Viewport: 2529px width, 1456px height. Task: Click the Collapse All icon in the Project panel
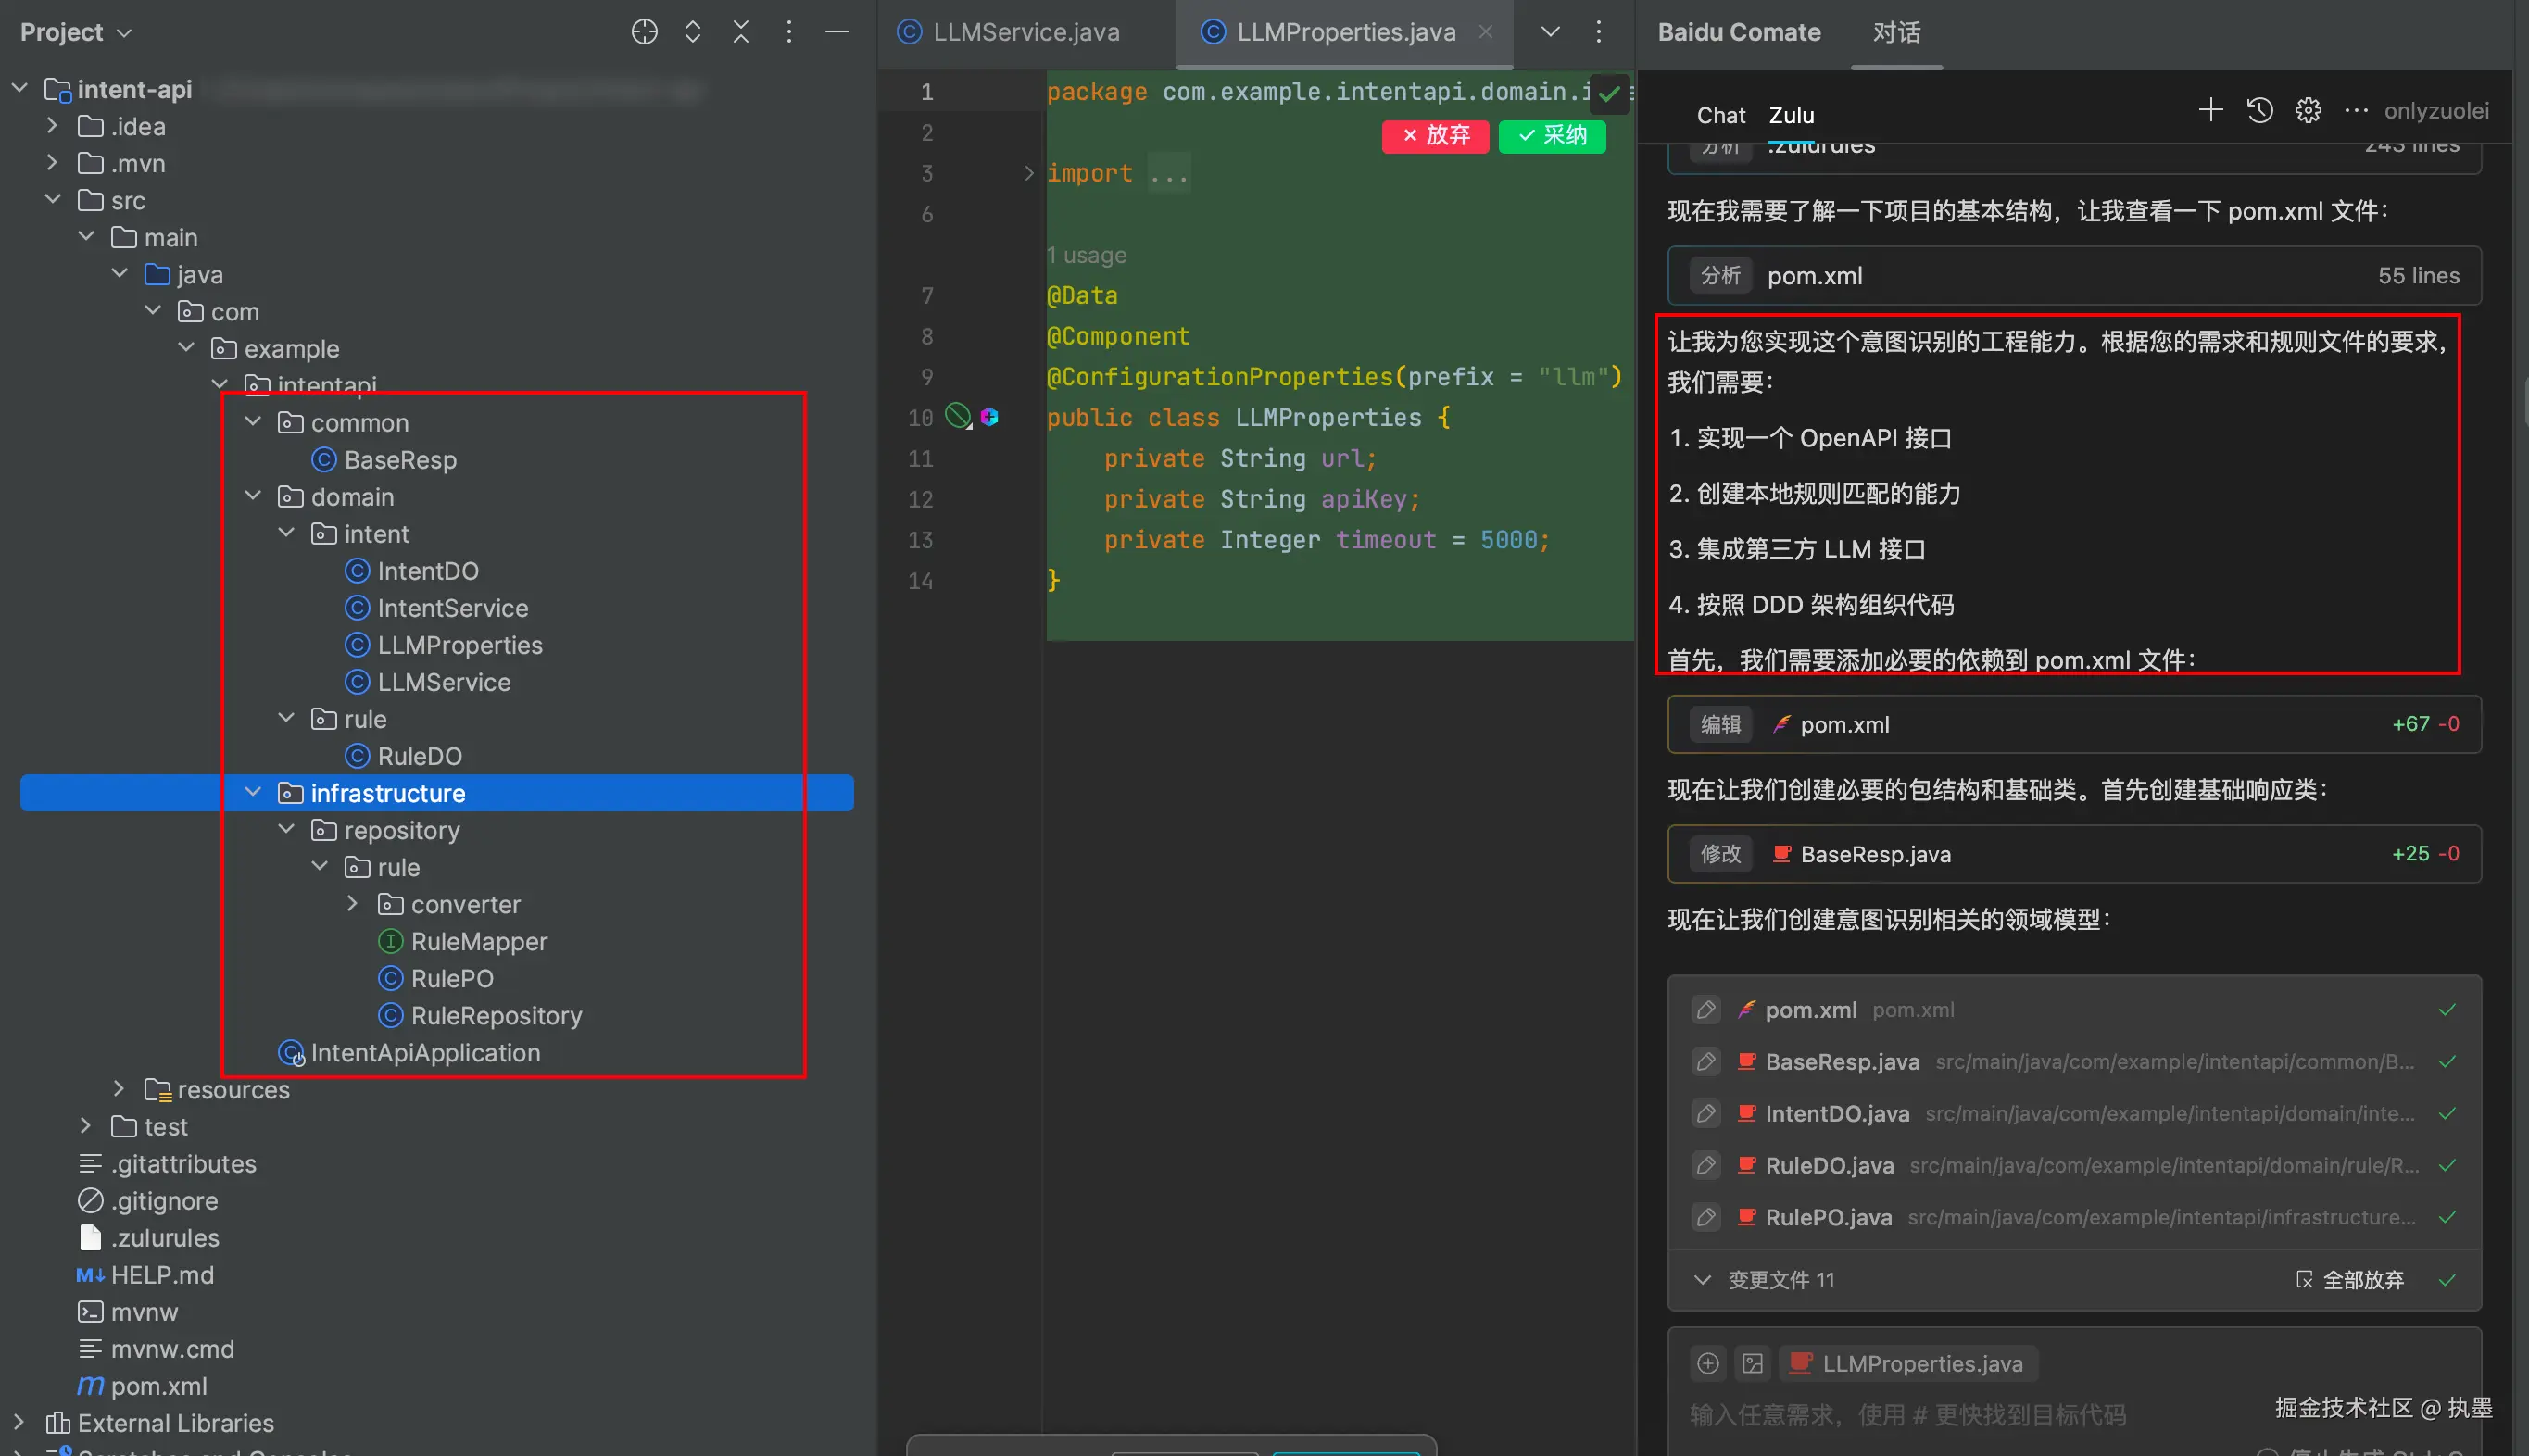pyautogui.click(x=740, y=32)
